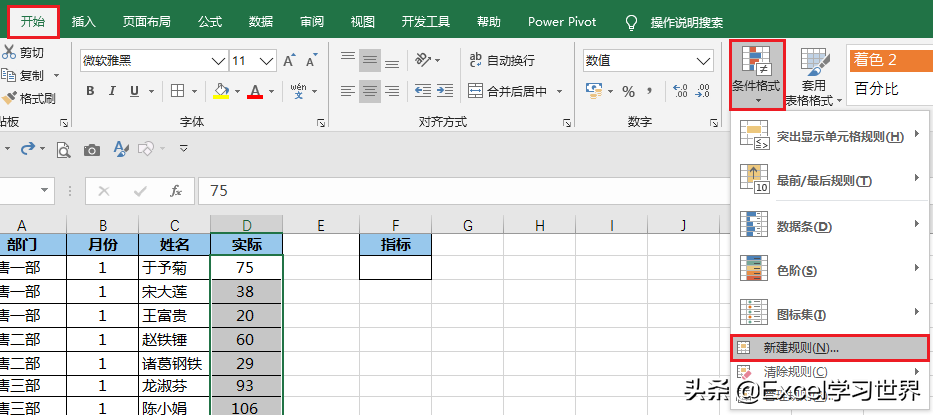
Task: Open 最前/最后规则 submenu
Action: pos(829,180)
